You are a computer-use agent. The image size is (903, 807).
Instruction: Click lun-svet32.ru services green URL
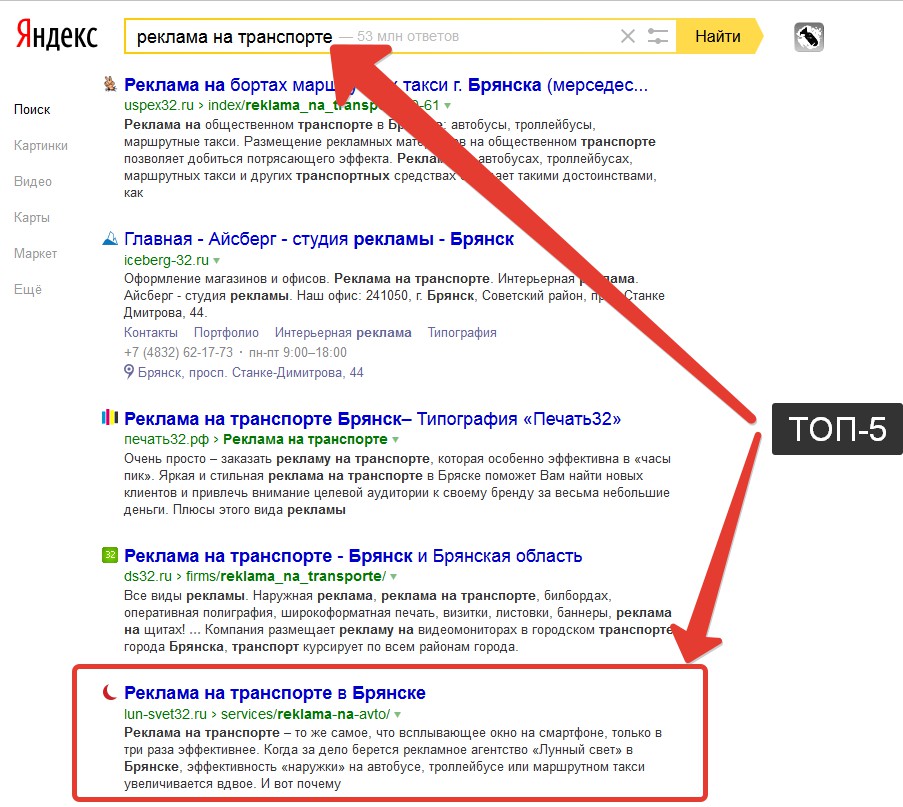[257, 714]
